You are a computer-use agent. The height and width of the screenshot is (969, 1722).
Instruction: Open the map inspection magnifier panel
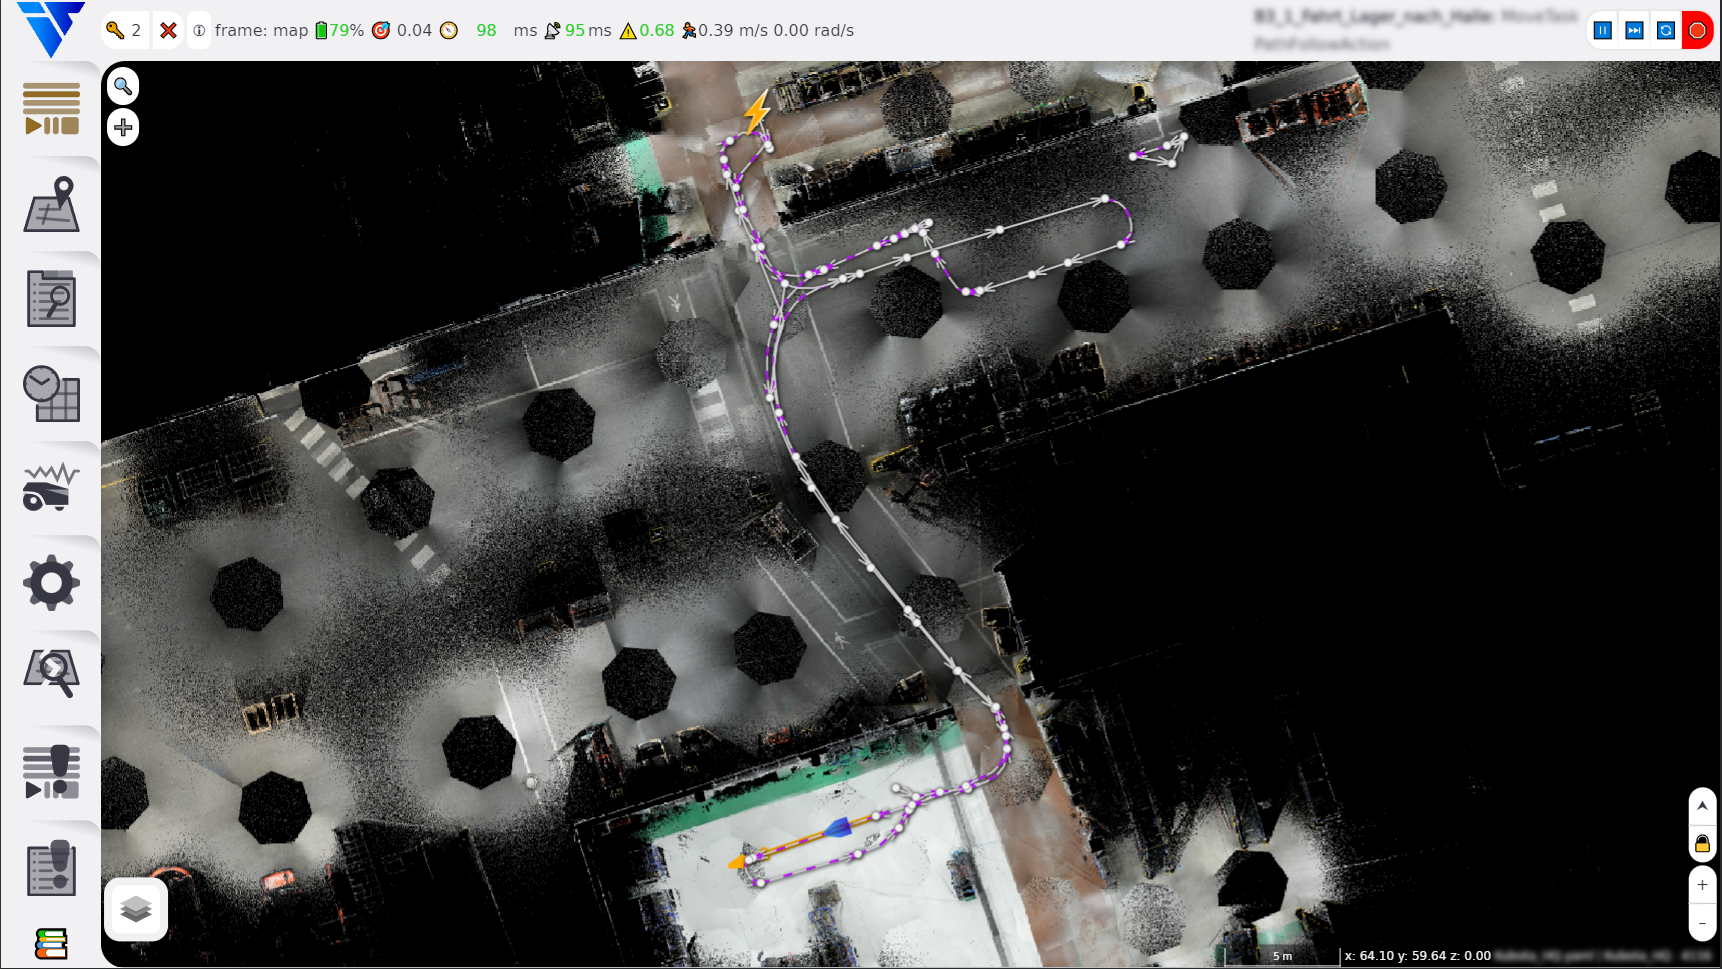[x=51, y=673]
